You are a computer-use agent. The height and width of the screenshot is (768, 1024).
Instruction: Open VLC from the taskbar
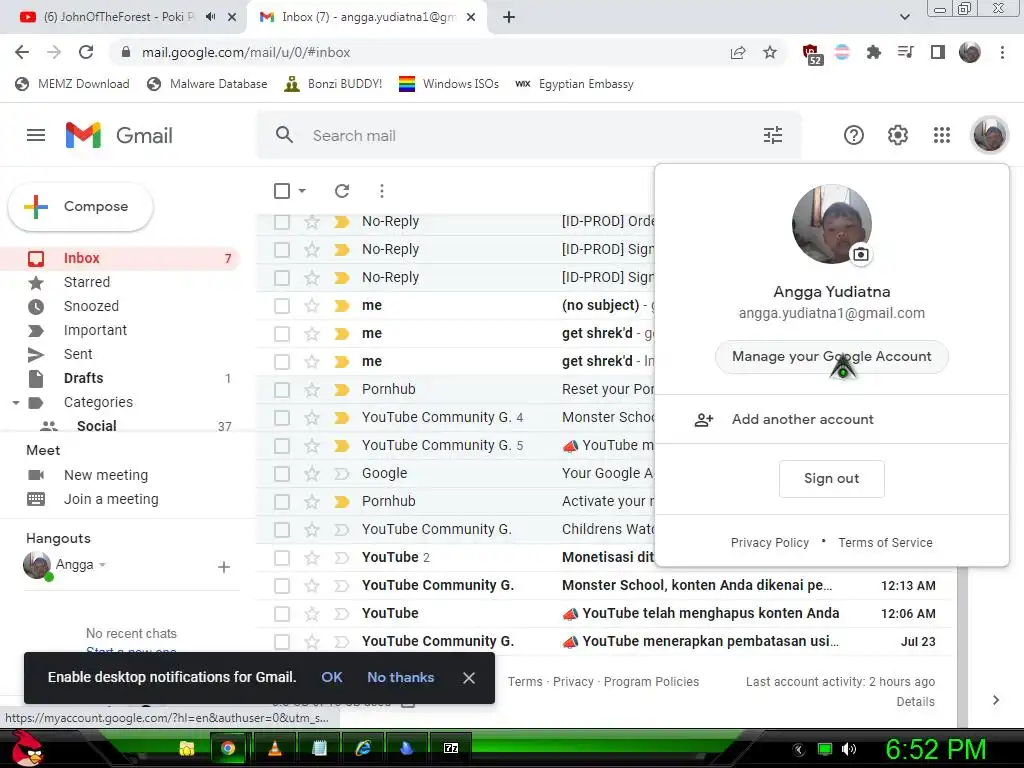[274, 748]
